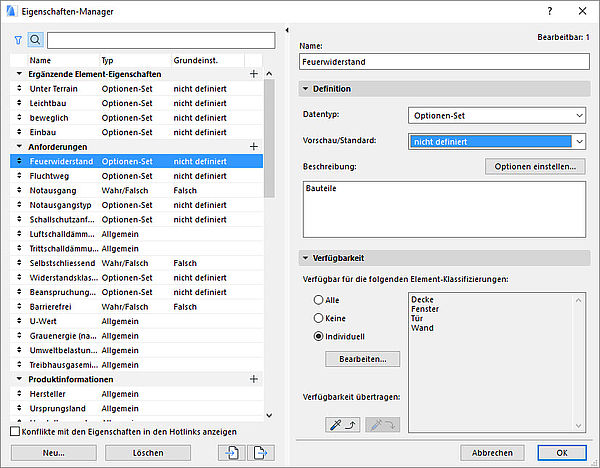Image resolution: width=600 pixels, height=468 pixels.
Task: Click the filter funnel icon
Action: point(17,41)
